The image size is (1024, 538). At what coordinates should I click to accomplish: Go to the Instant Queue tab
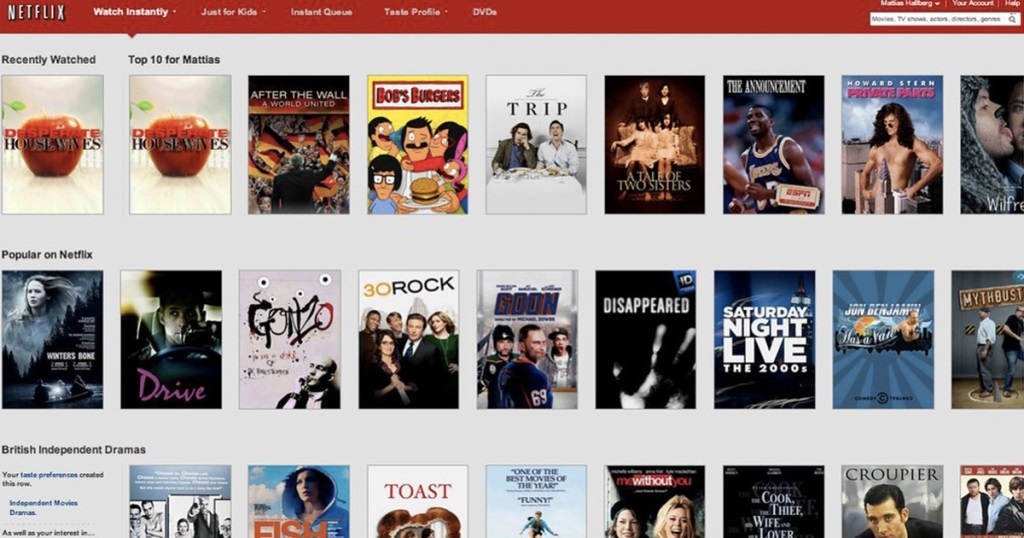321,12
